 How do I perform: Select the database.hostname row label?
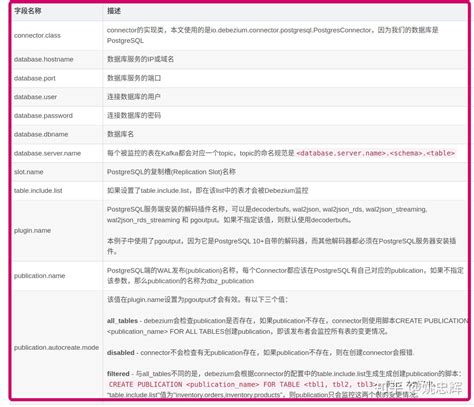[x=44, y=59]
